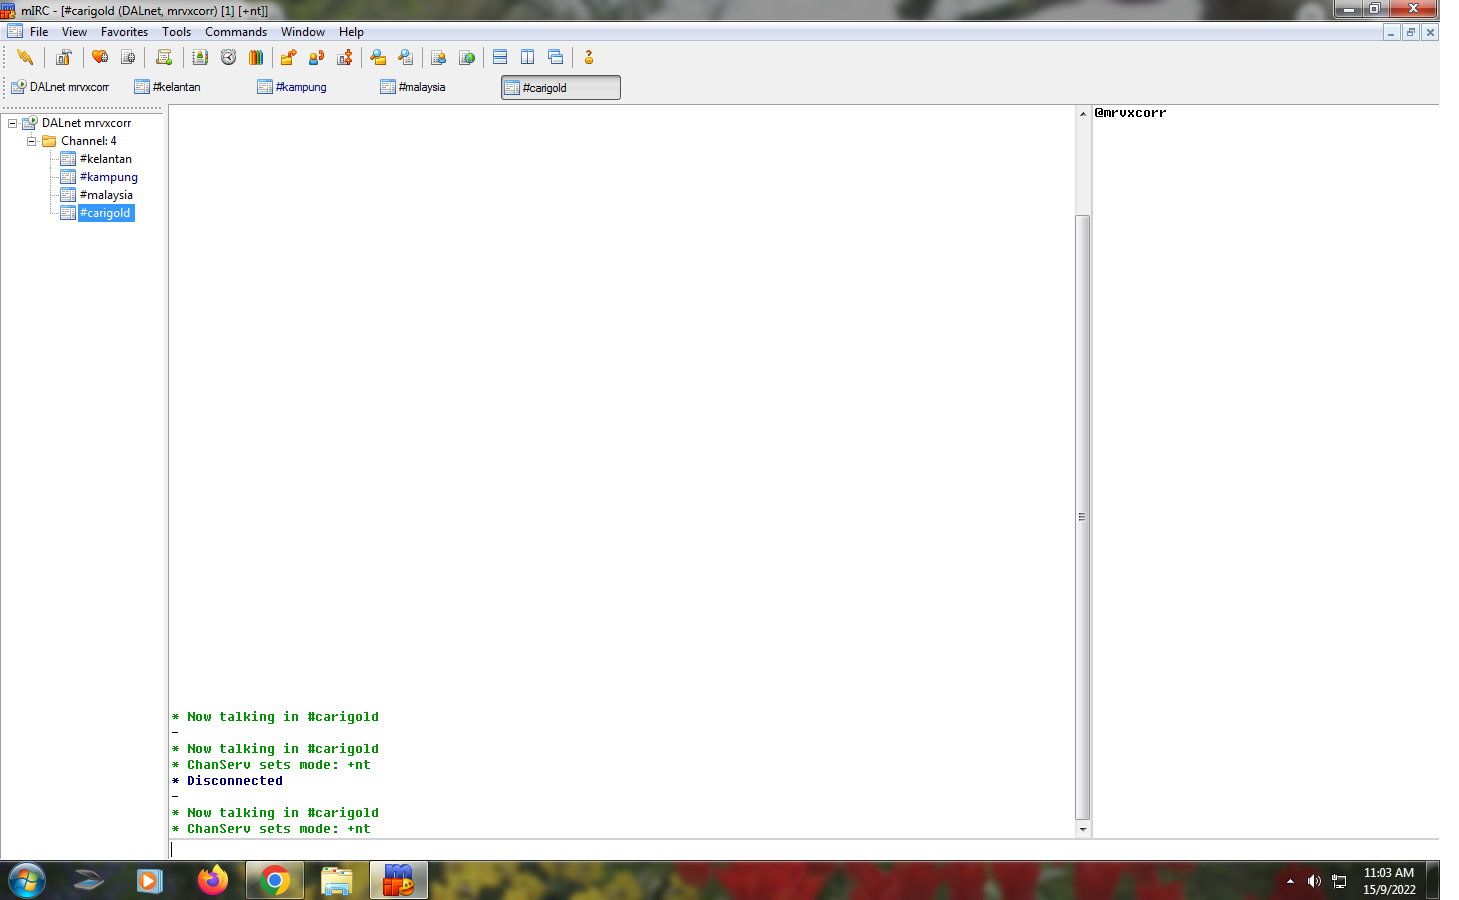1459x900 pixels.
Task: Cascade windows via toolbar icon
Action: pyautogui.click(x=555, y=57)
